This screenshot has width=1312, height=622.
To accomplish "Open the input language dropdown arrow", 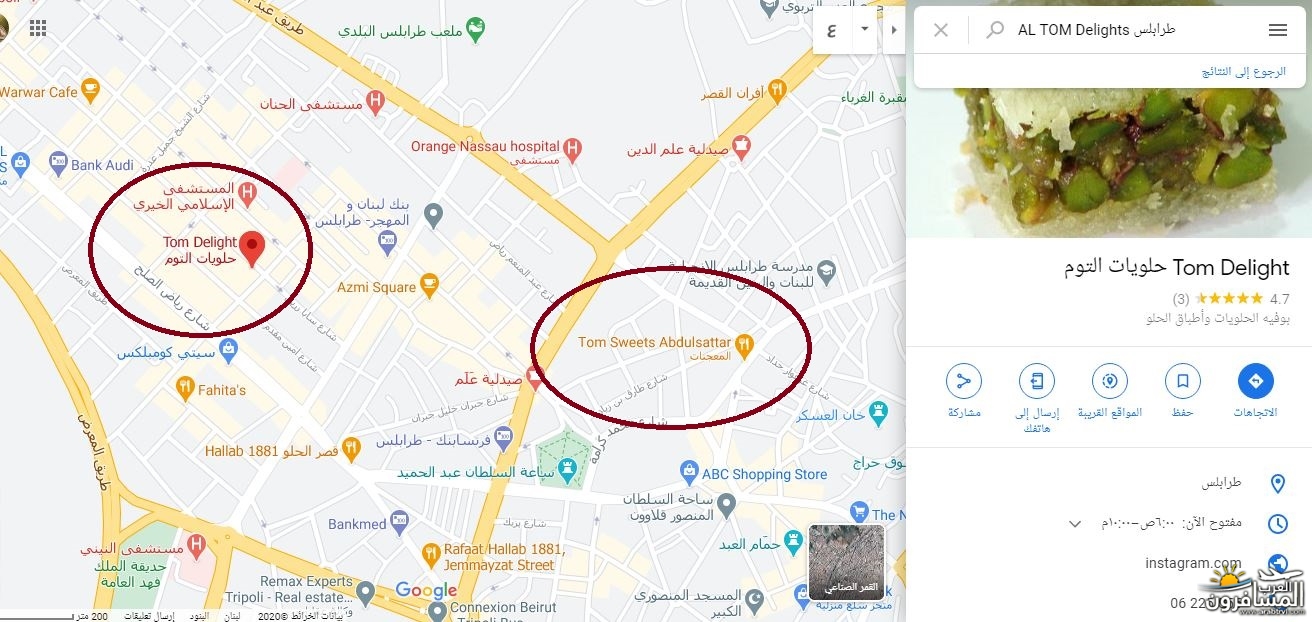I will click(x=865, y=30).
